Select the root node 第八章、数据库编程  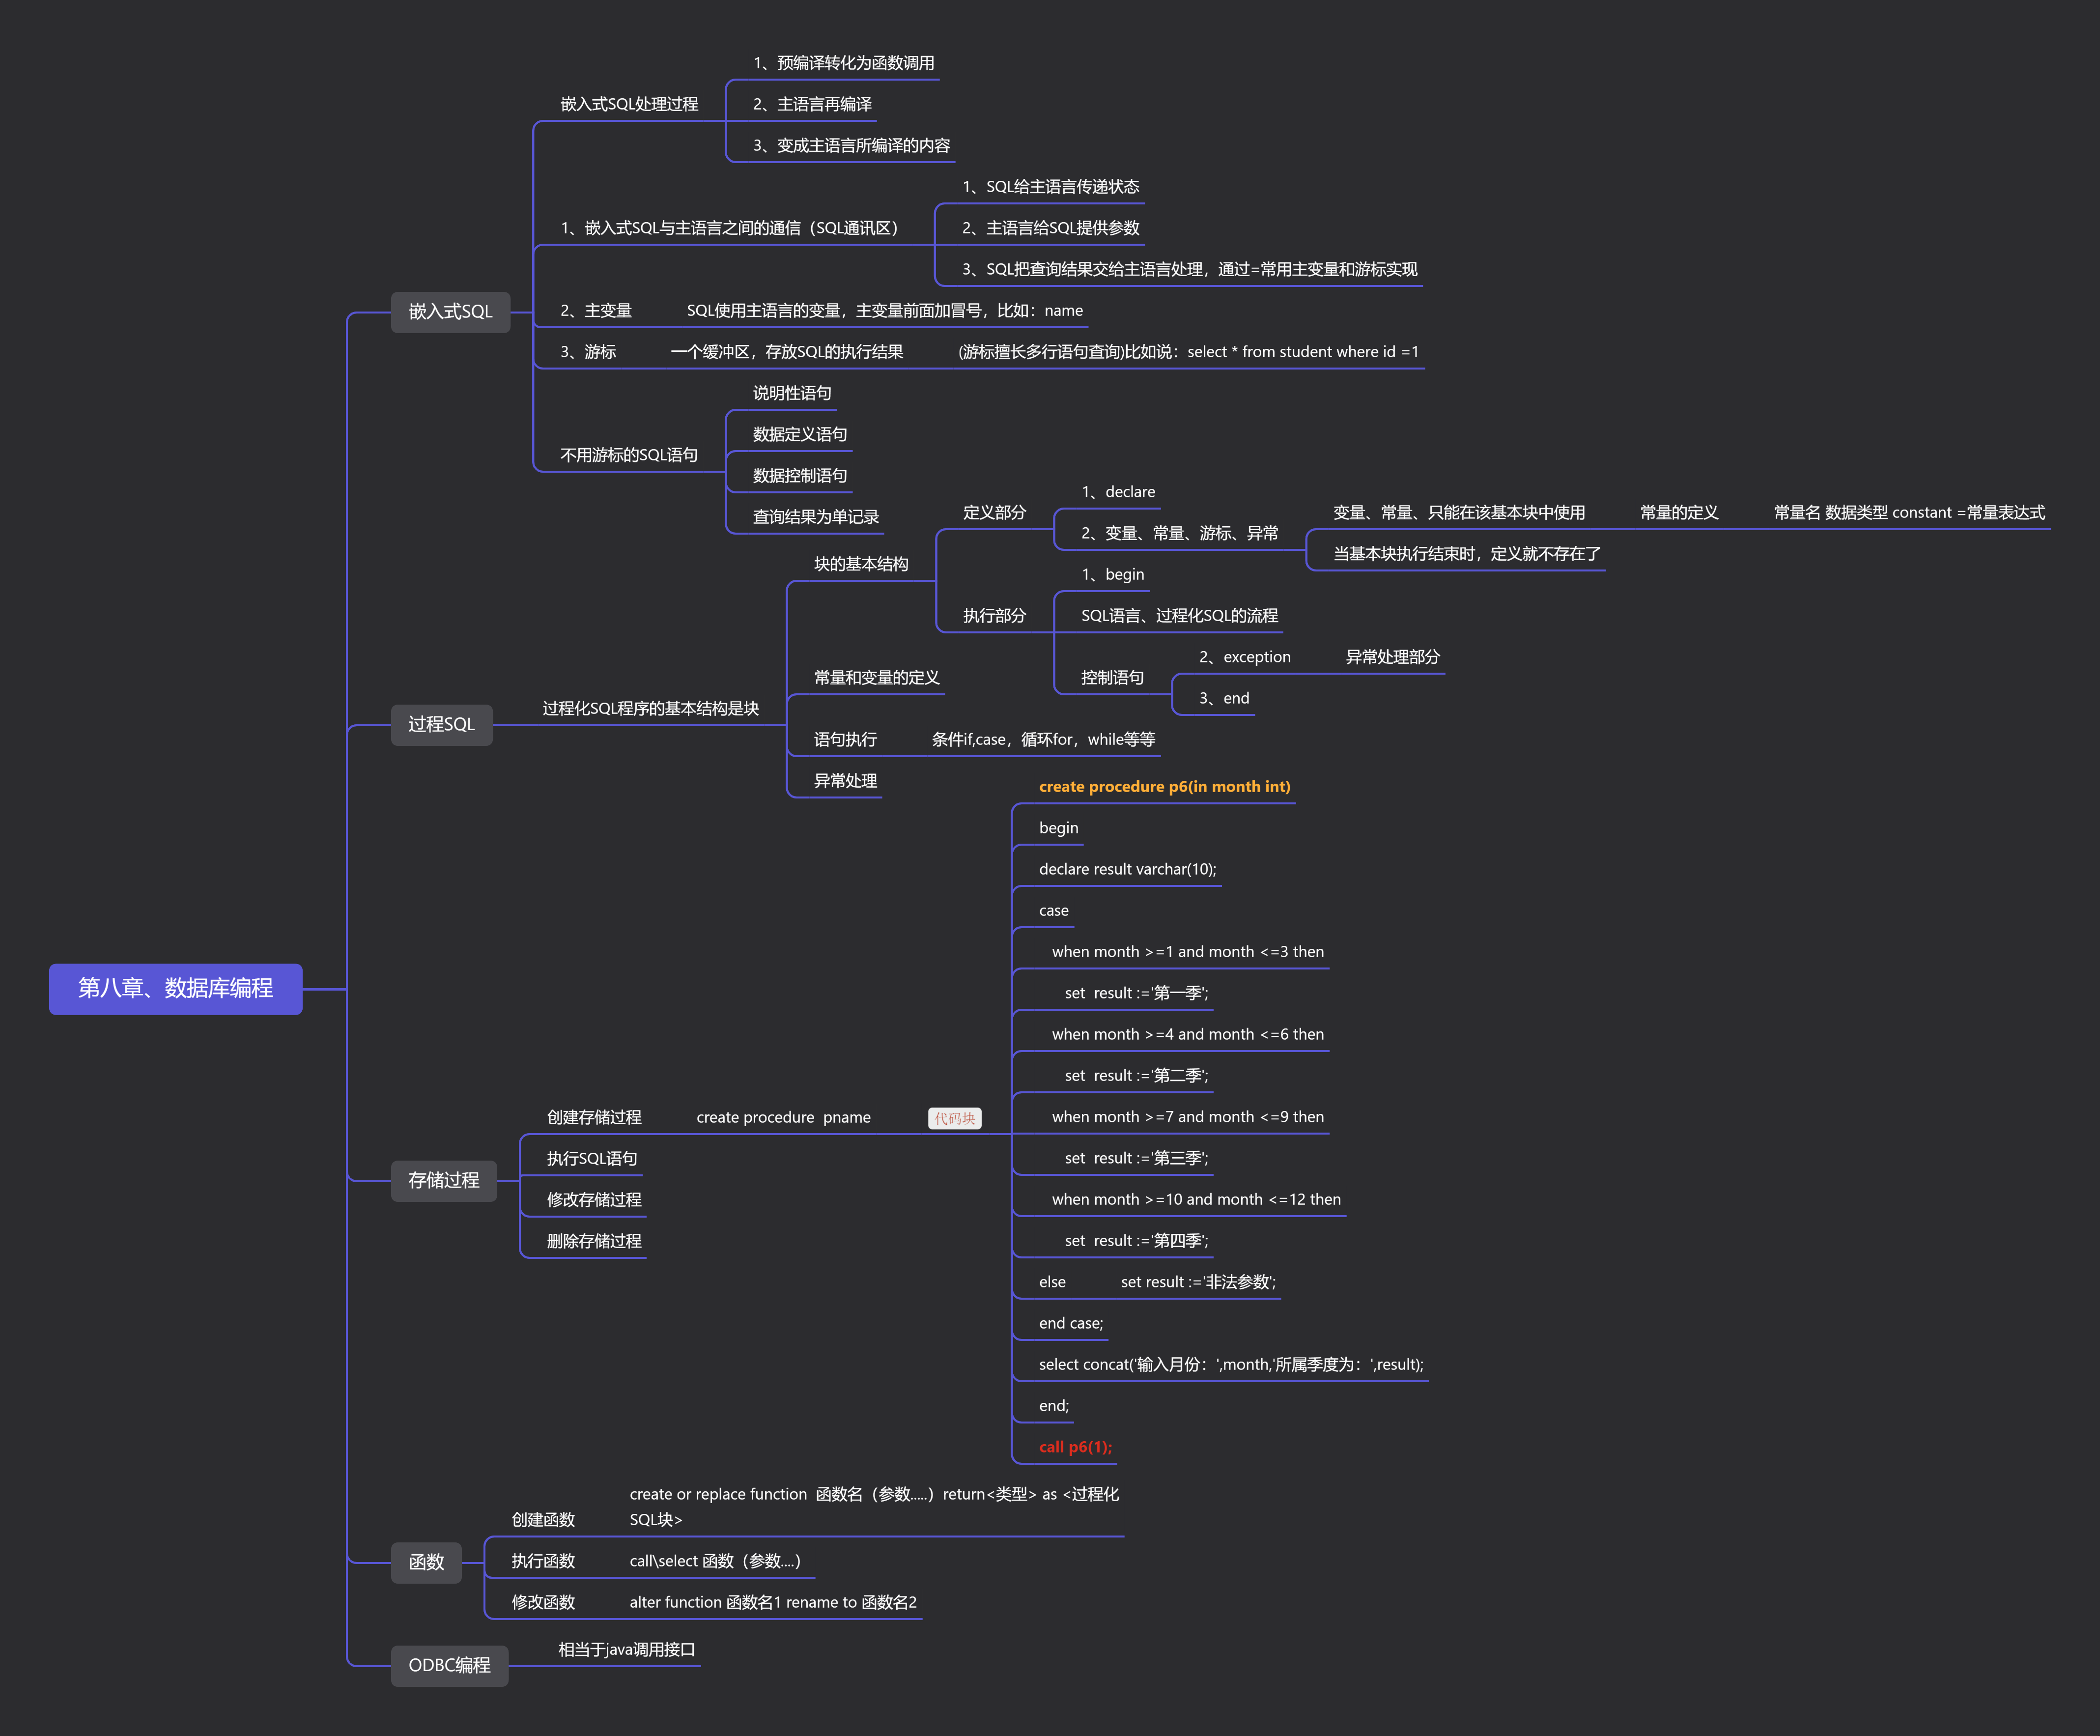175,988
